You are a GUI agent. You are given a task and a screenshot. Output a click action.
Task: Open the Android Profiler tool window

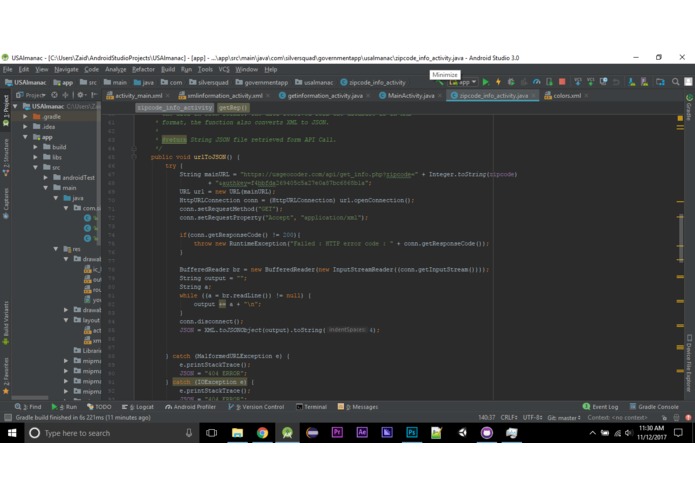190,407
